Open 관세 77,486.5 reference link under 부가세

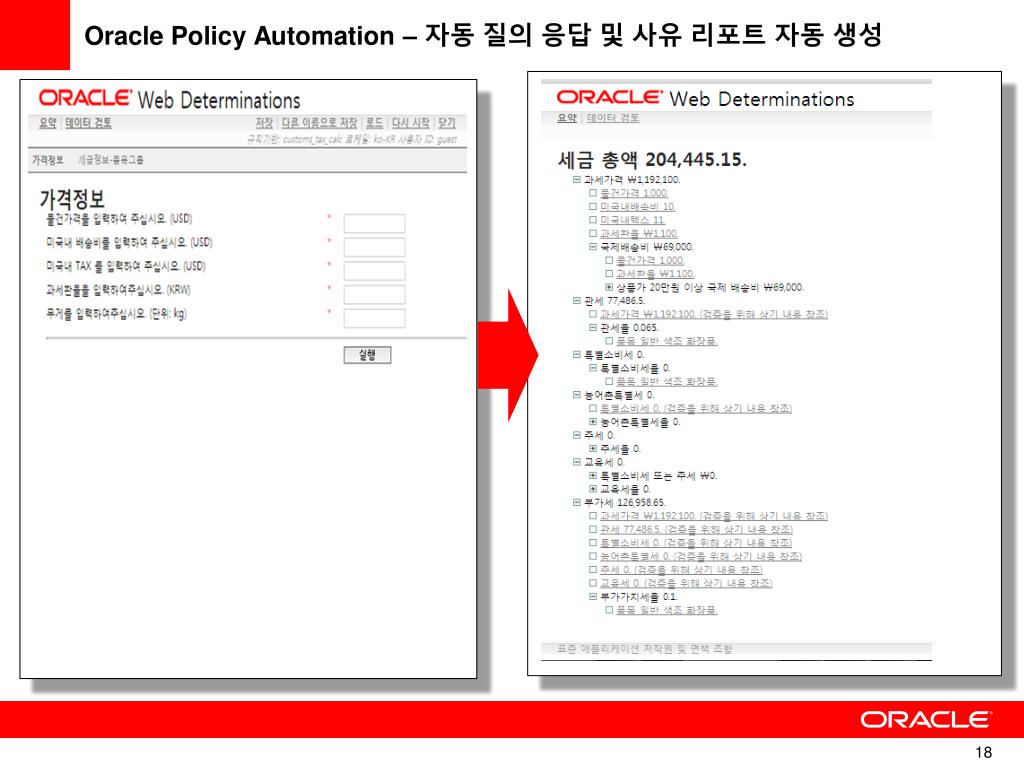pyautogui.click(x=696, y=529)
